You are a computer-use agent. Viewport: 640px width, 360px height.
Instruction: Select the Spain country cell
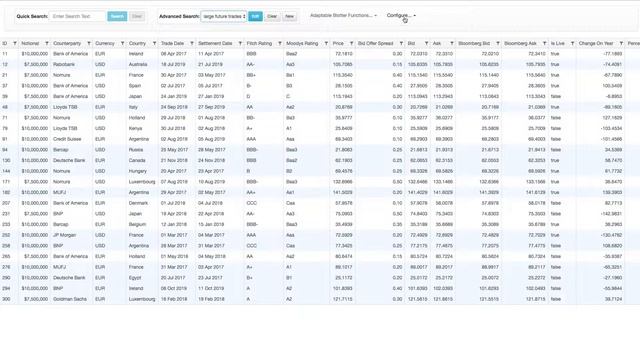tap(142, 86)
